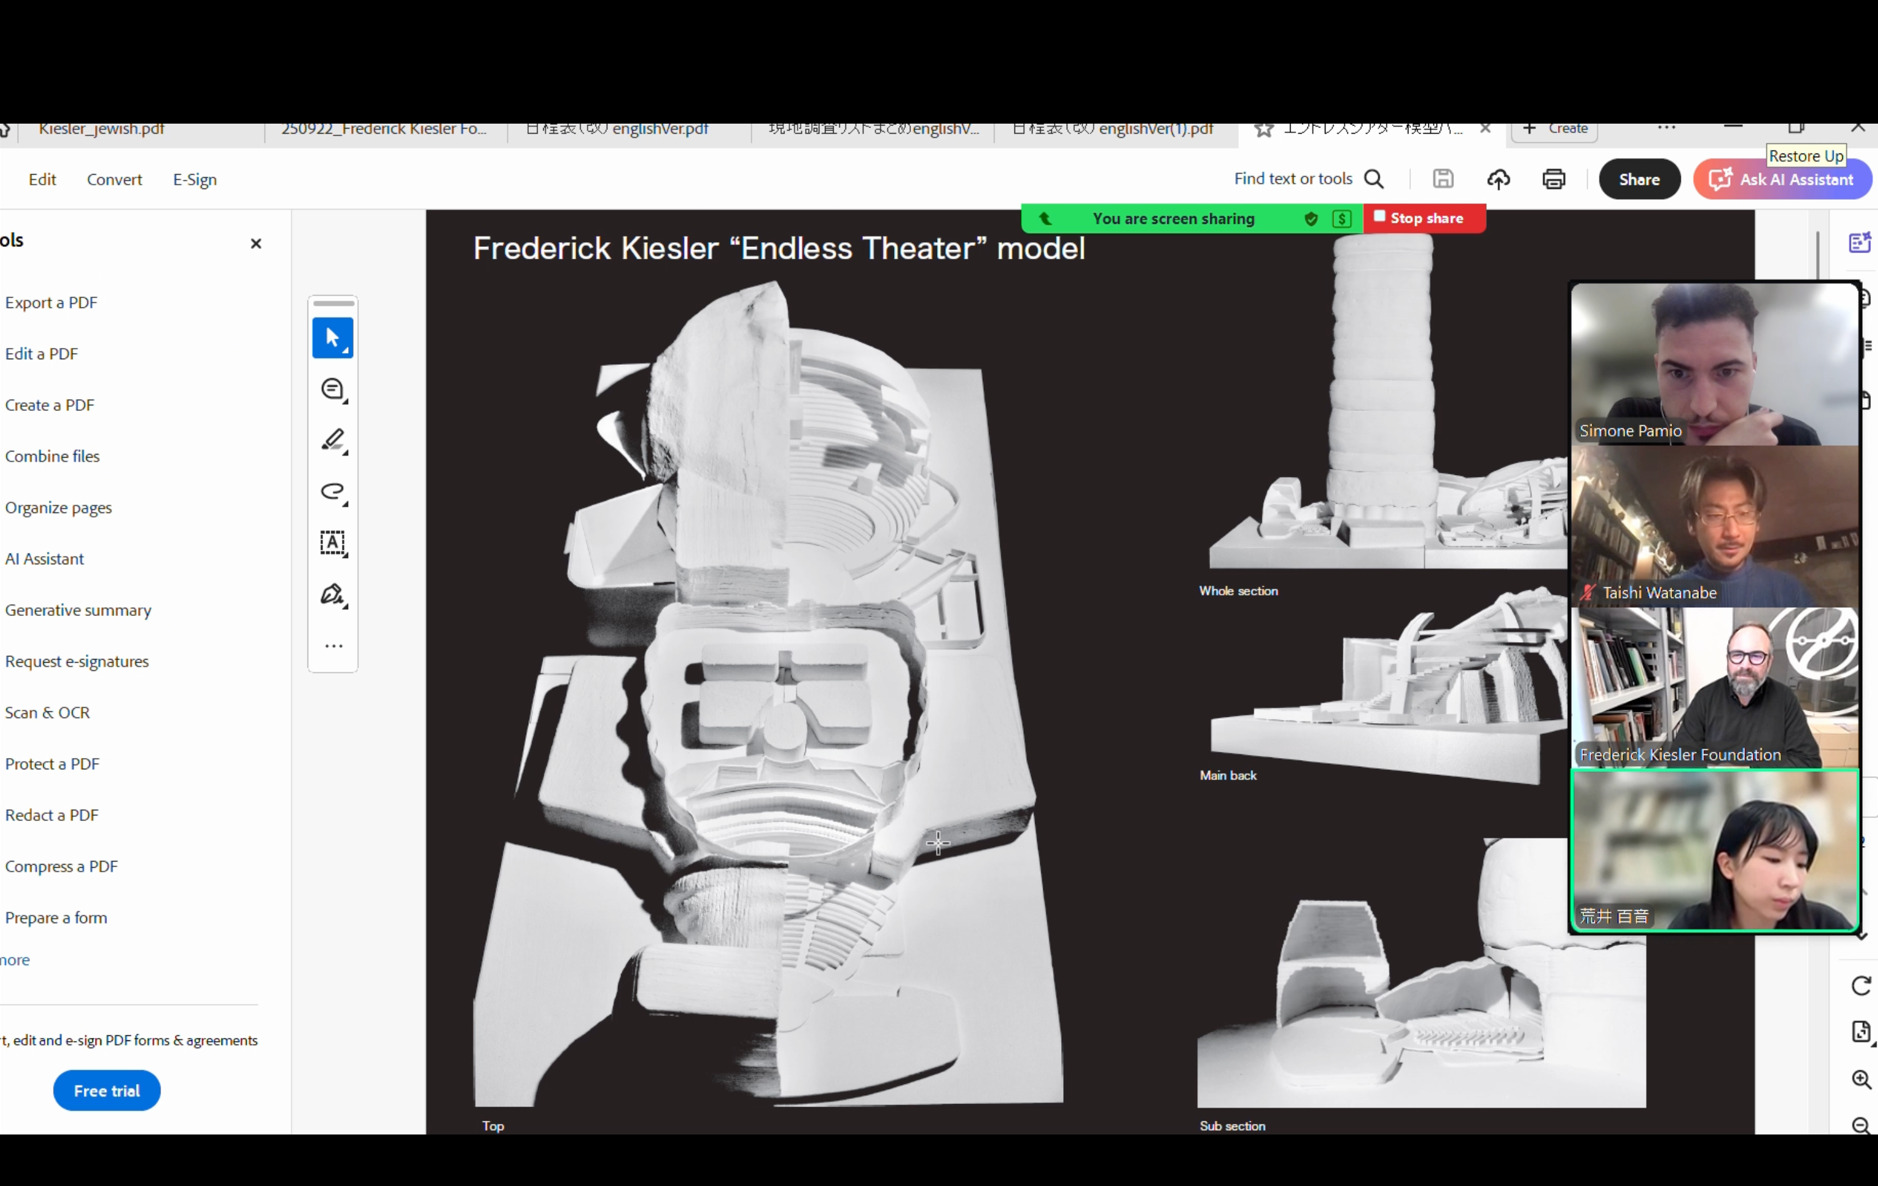Click the zoom in magnifier icon

tap(1860, 1079)
